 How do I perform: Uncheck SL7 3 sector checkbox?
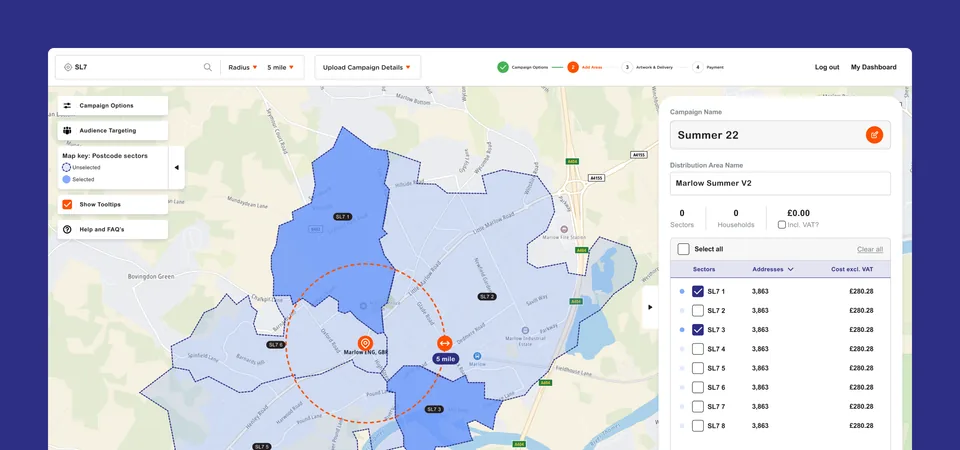pos(697,330)
